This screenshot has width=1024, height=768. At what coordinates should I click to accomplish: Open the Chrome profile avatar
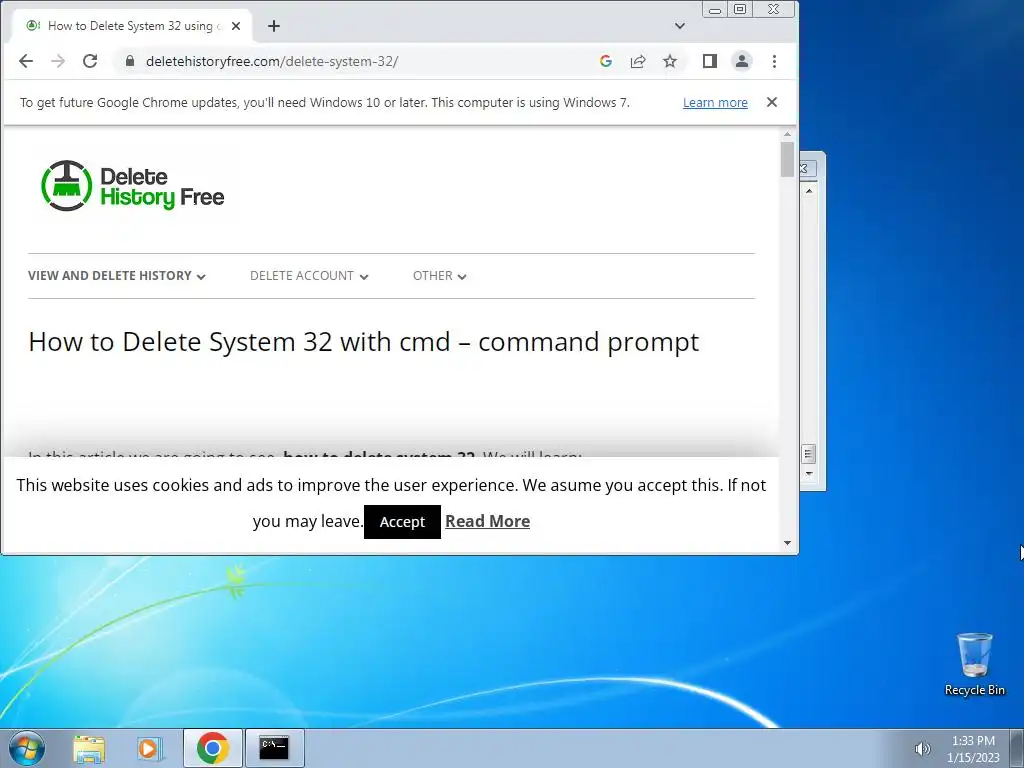click(742, 61)
